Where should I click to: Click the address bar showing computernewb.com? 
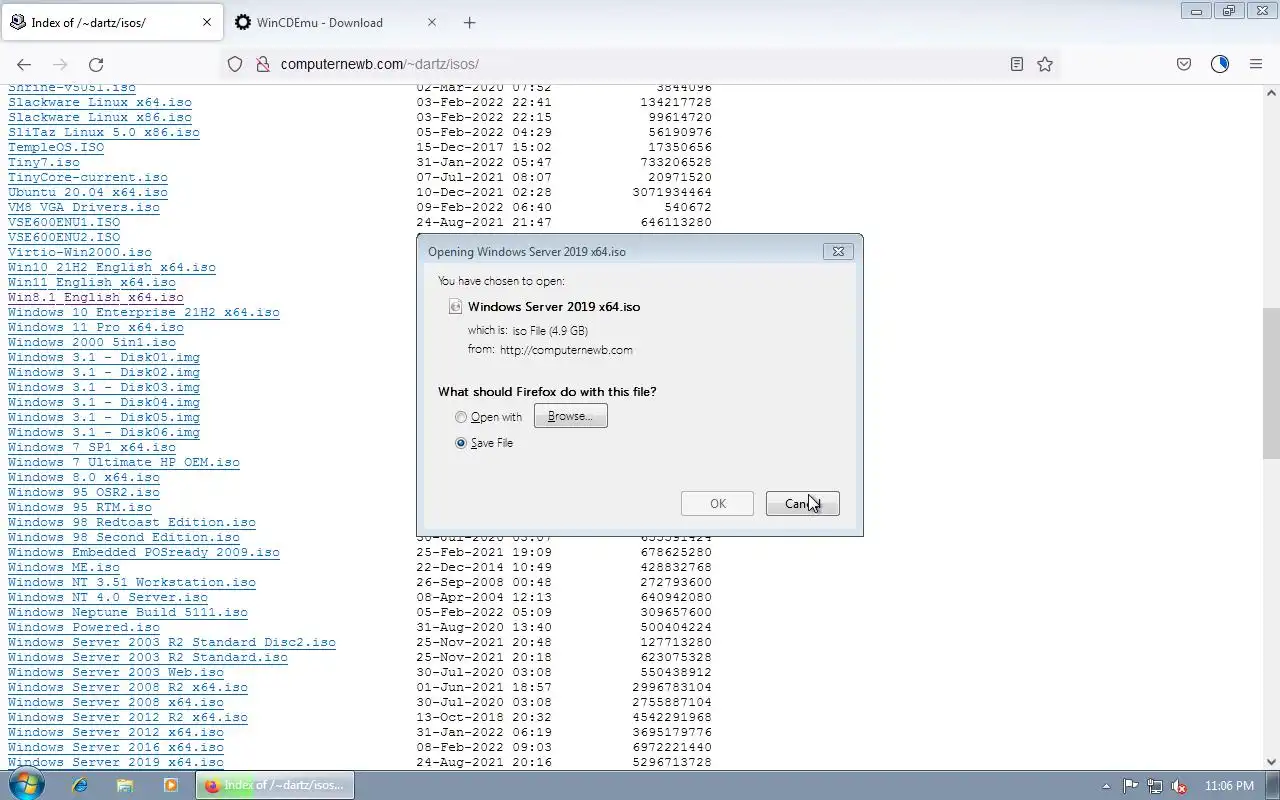tap(640, 64)
